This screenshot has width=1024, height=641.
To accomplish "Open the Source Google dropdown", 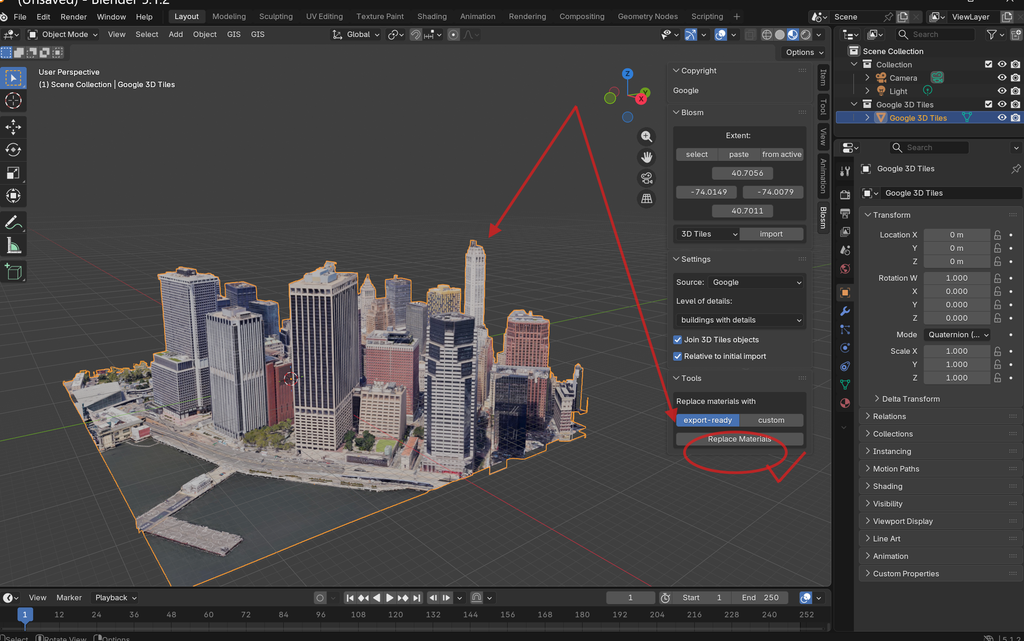I will [x=756, y=282].
